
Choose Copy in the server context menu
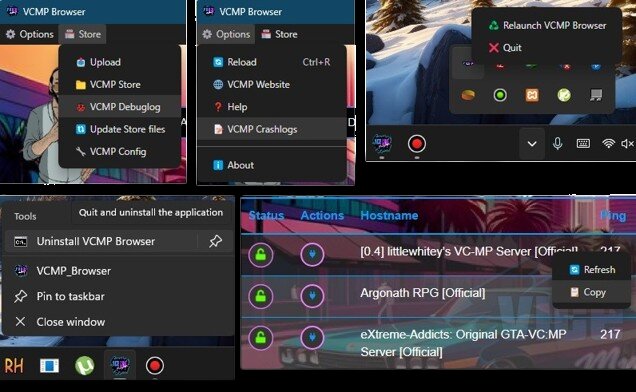[592, 292]
